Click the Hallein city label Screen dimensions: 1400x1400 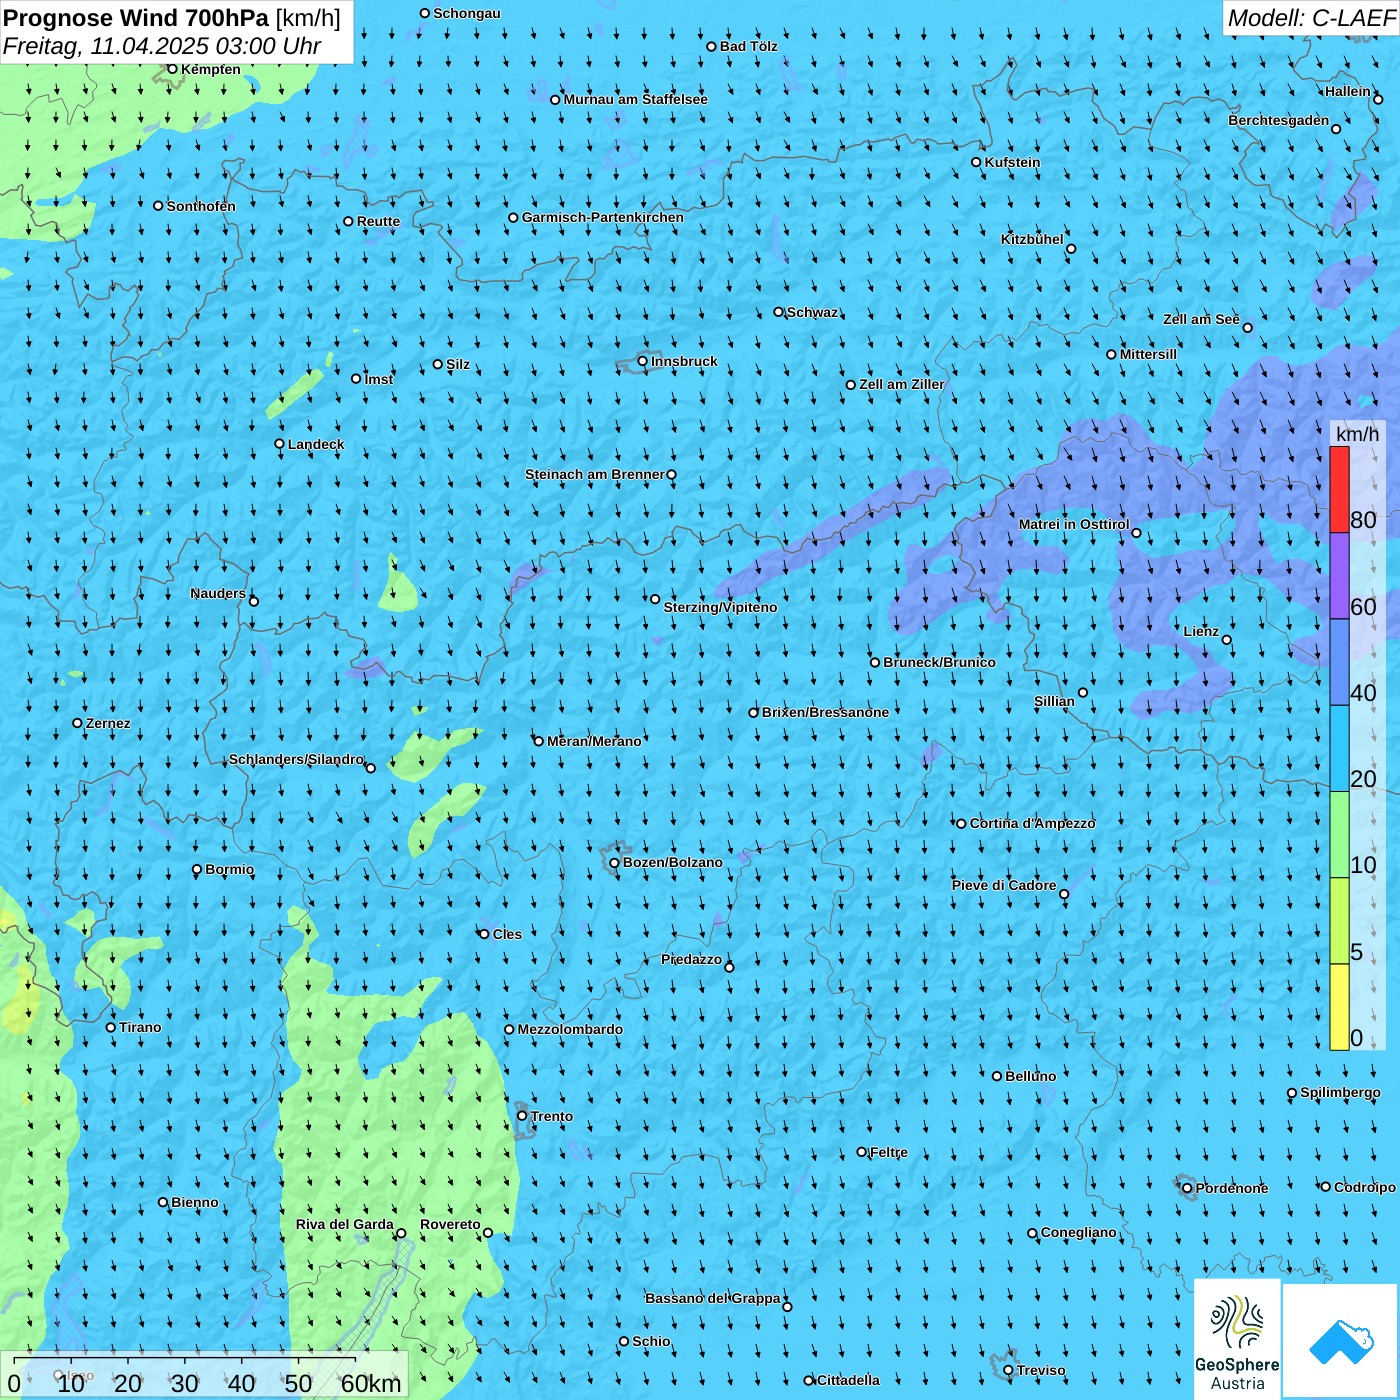coord(1347,91)
